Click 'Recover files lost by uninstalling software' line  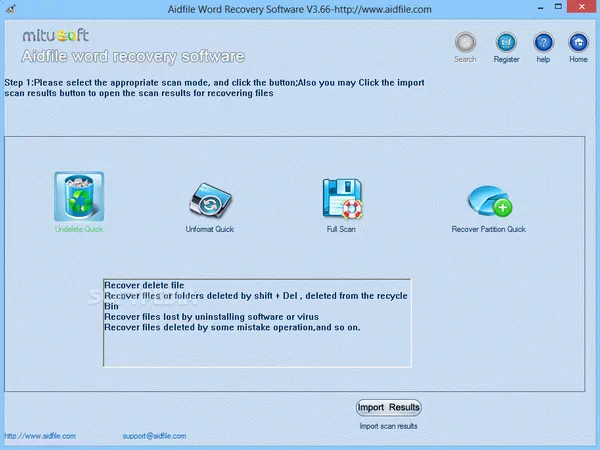pos(211,316)
